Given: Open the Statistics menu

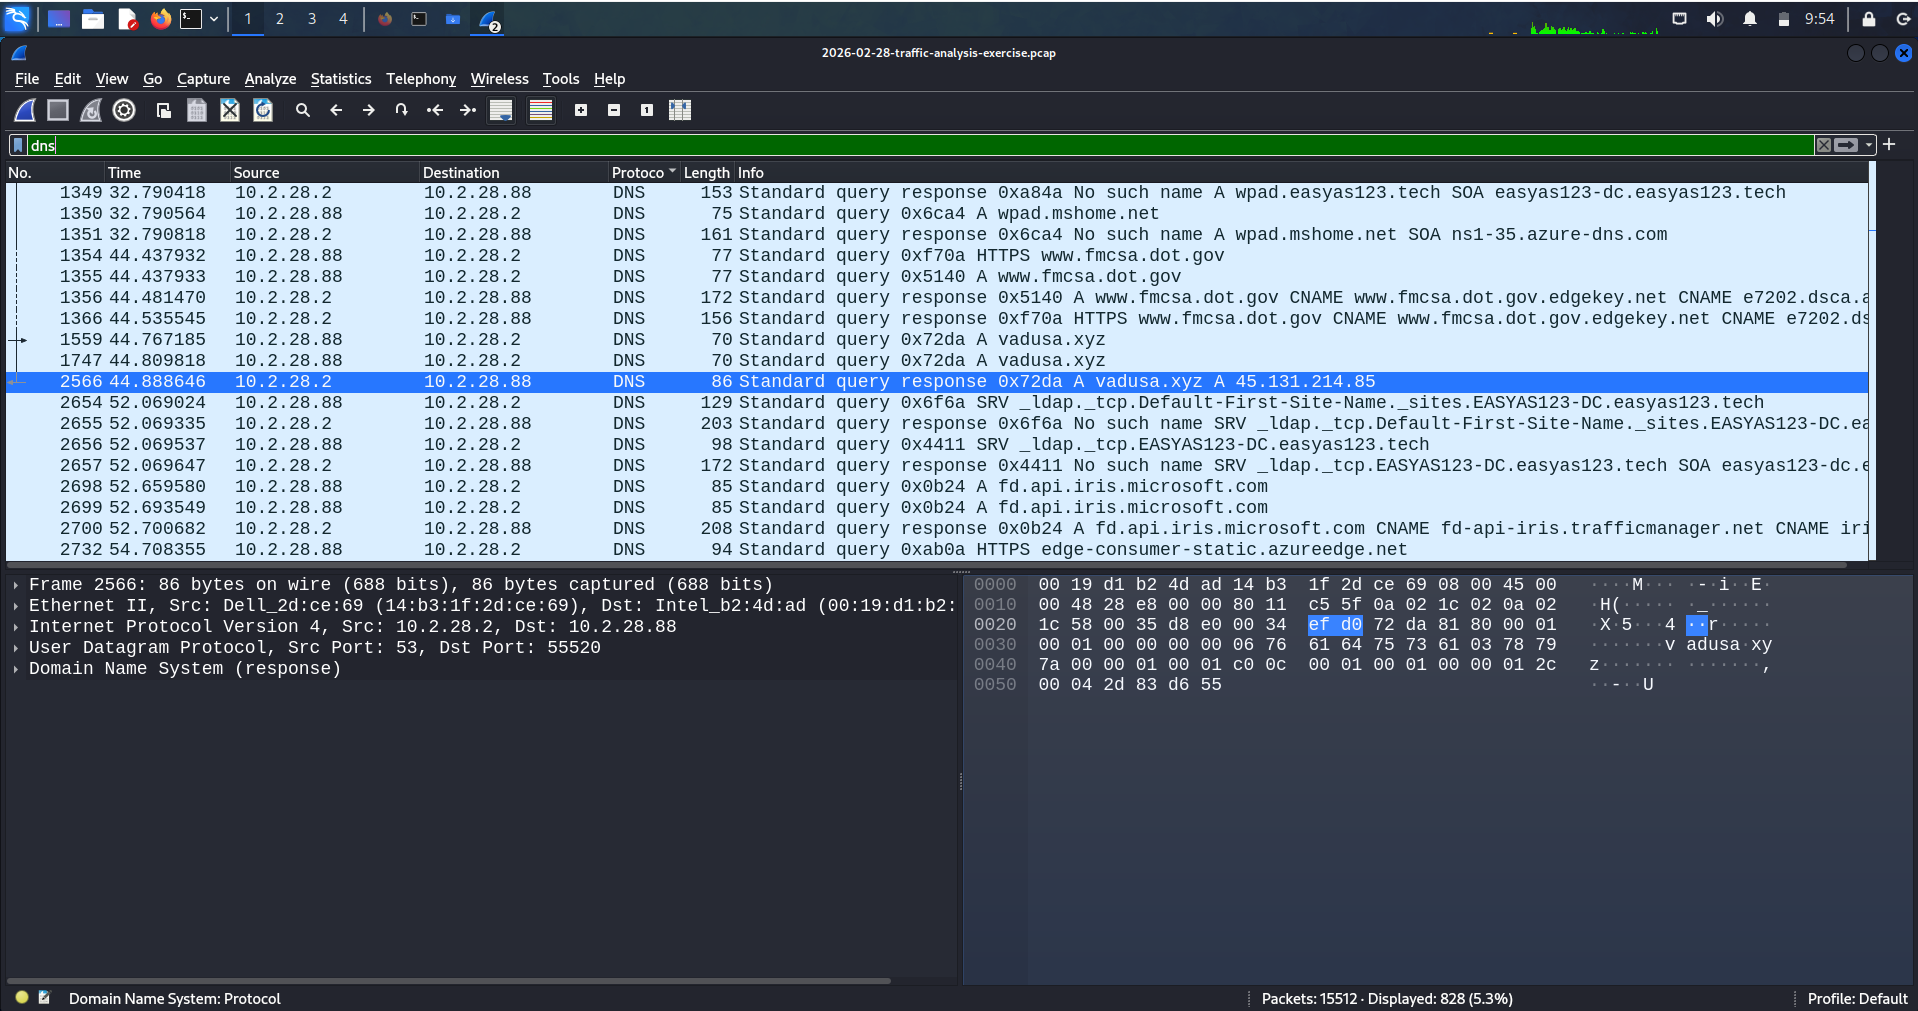Looking at the screenshot, I should tap(340, 79).
